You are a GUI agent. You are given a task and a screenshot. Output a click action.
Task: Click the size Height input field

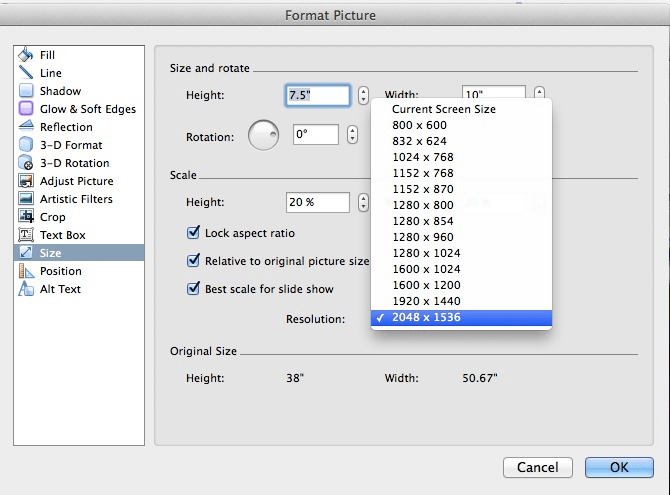318,96
